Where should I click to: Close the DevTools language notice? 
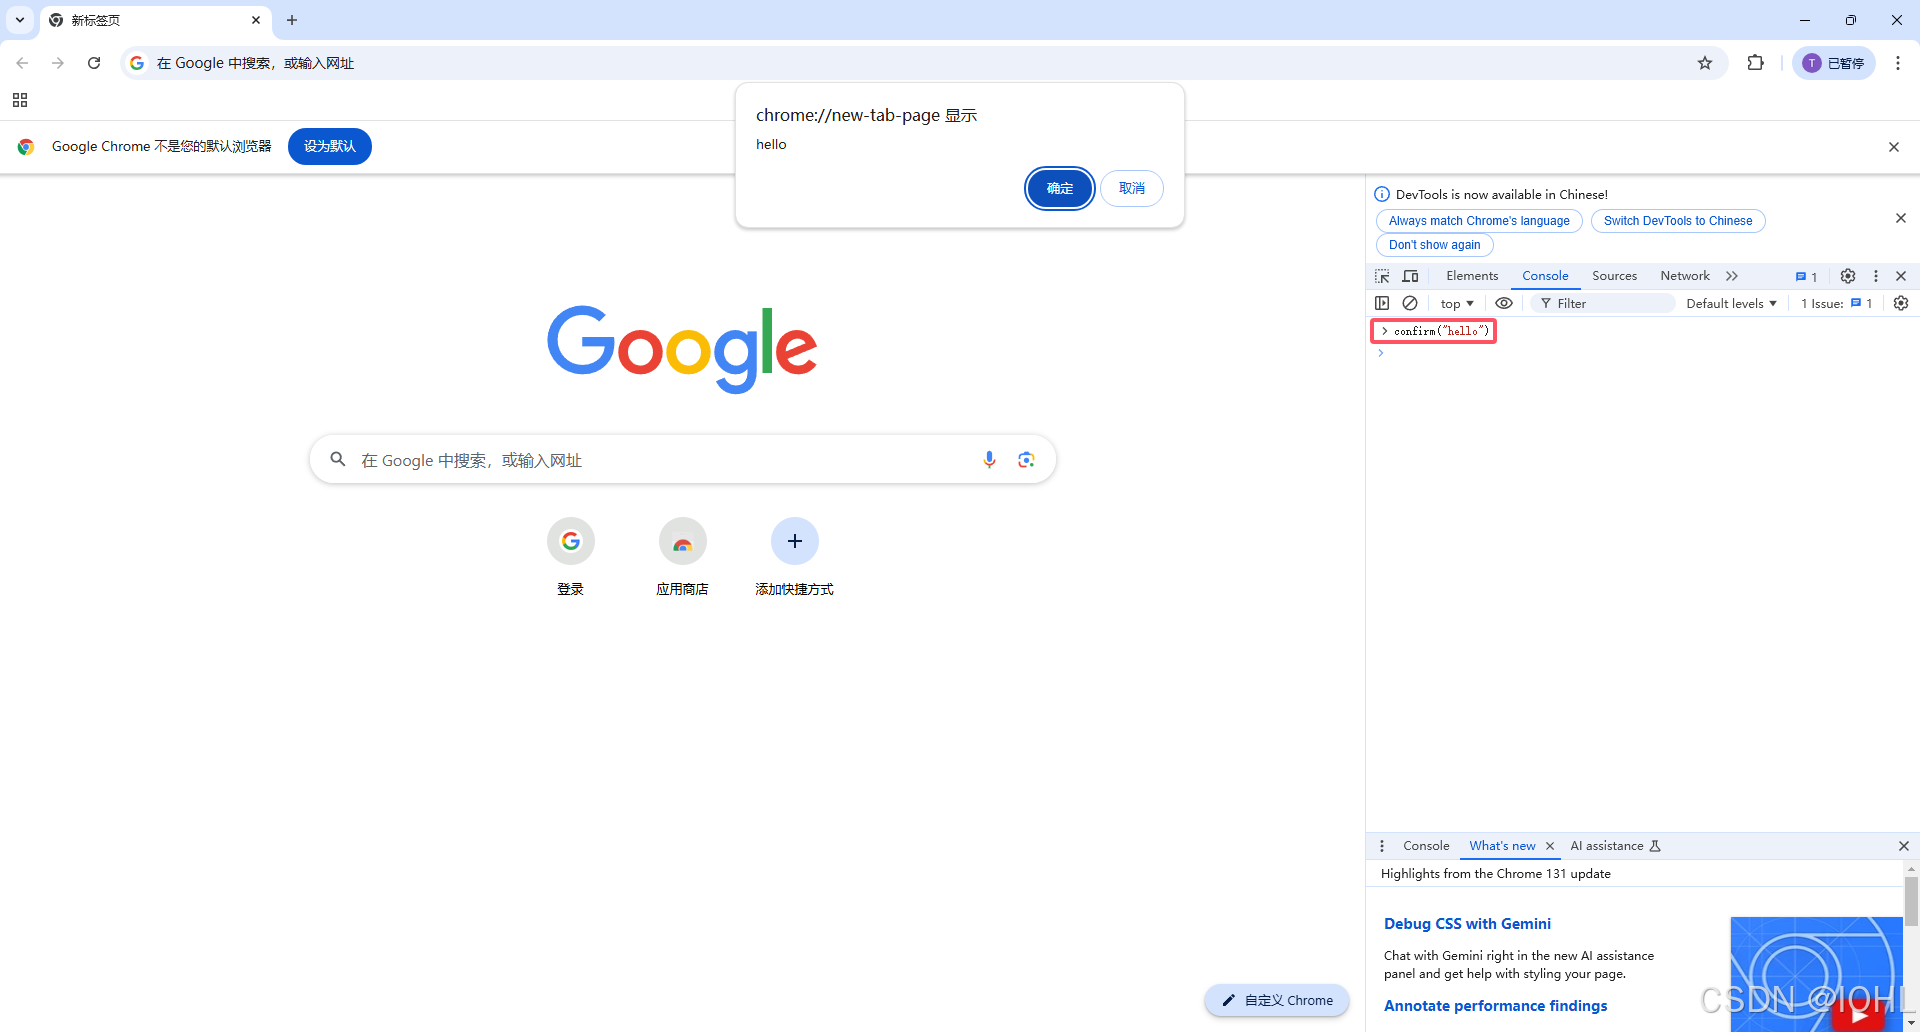point(1901,218)
